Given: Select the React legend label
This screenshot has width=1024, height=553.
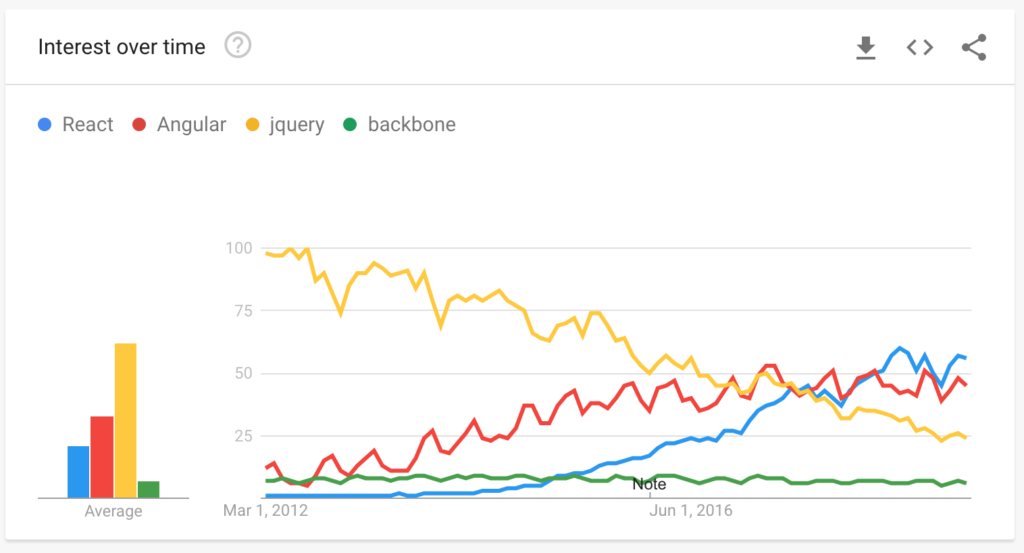Looking at the screenshot, I should (x=88, y=125).
